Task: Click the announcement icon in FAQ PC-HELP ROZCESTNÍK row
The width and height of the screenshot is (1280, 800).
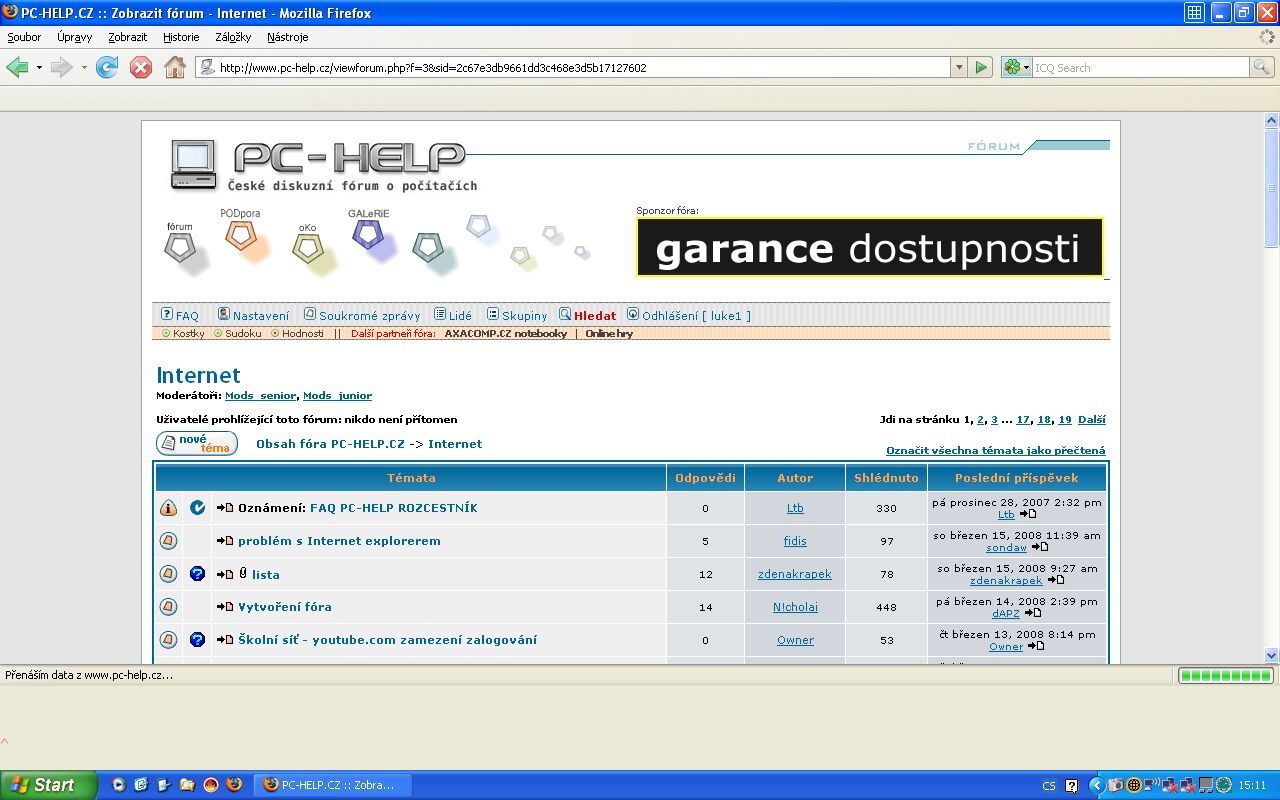Action: [168, 508]
